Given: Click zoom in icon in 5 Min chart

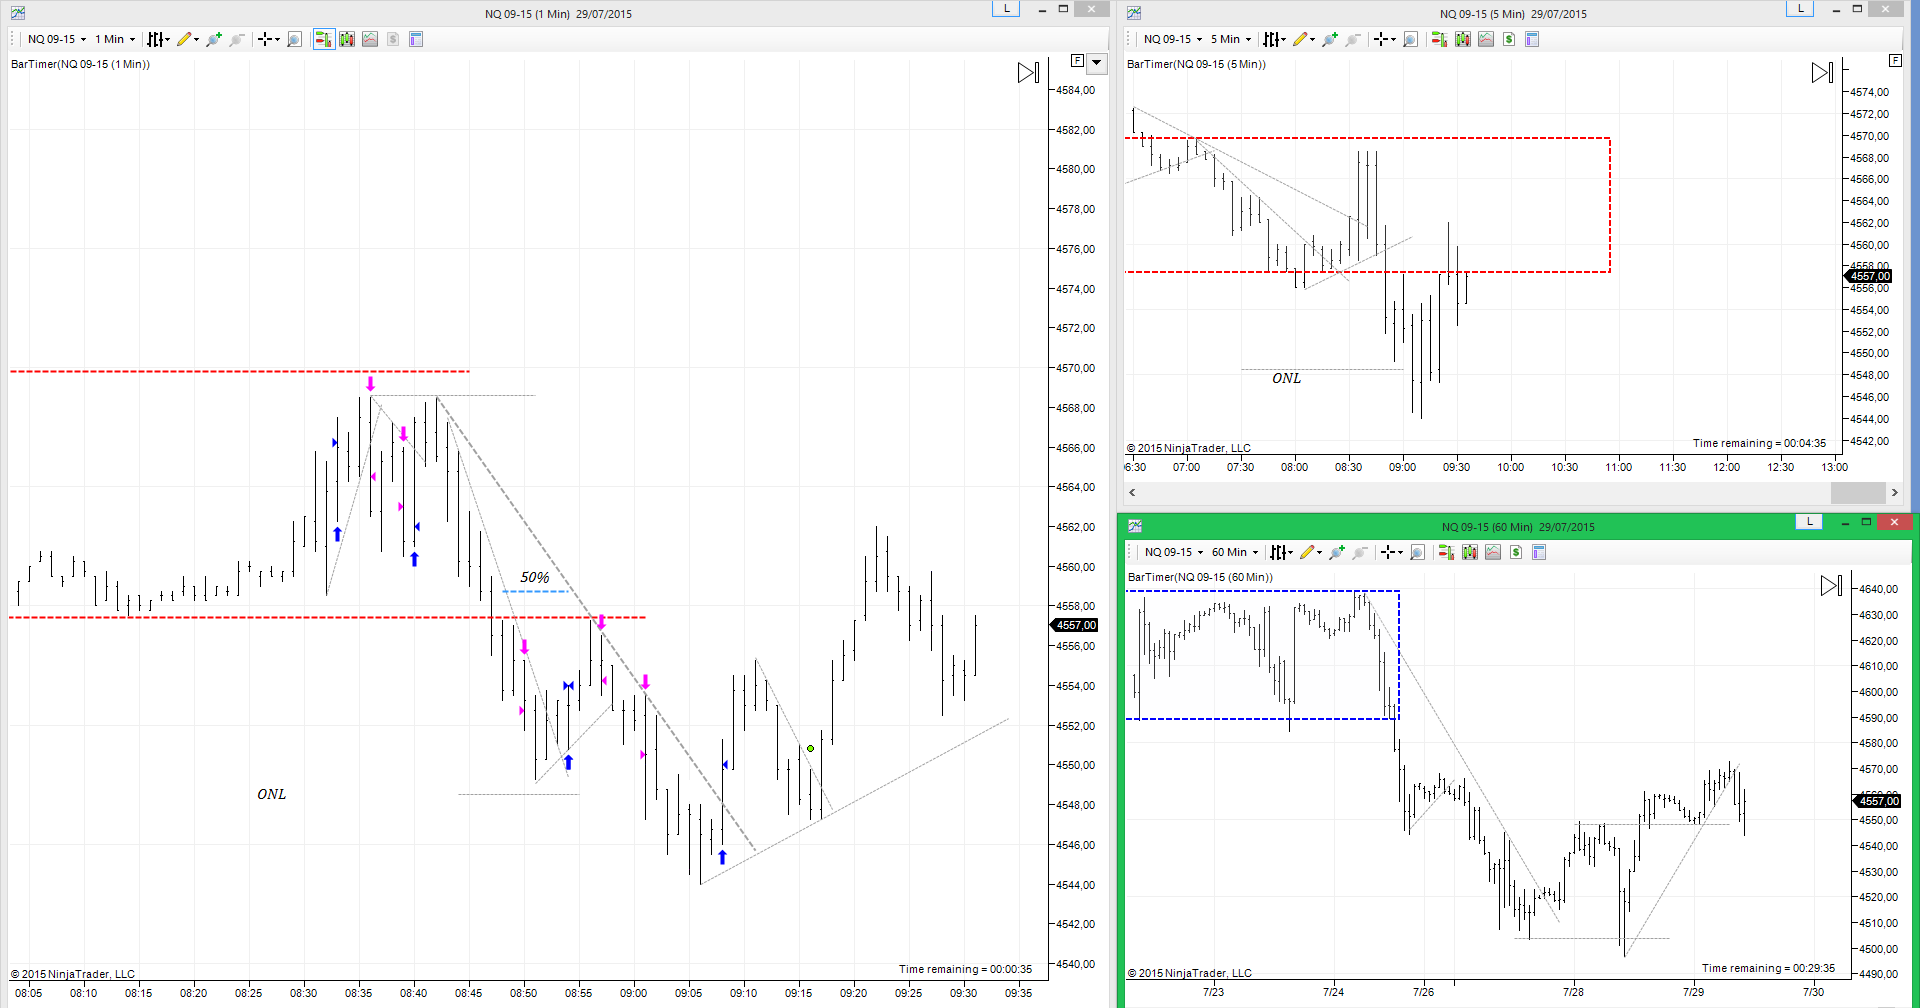Looking at the screenshot, I should (1330, 39).
